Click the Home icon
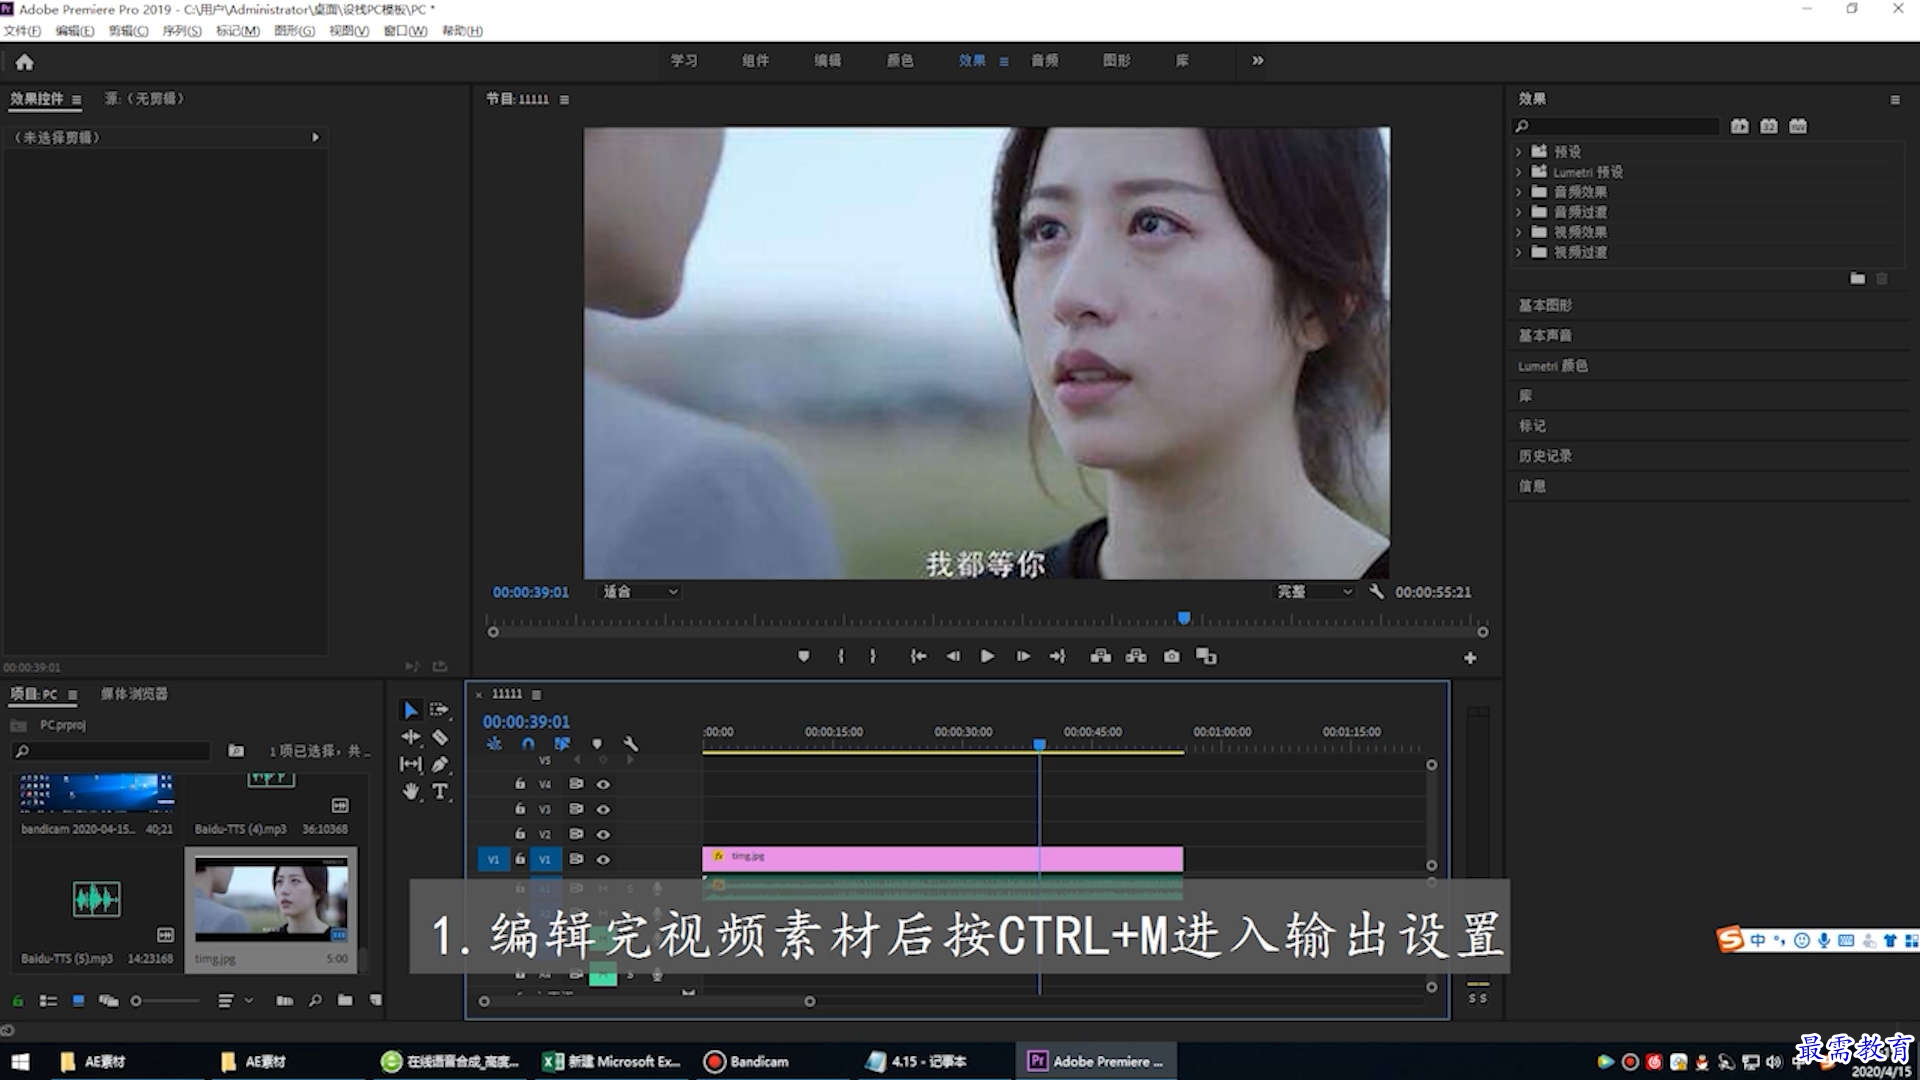The image size is (1920, 1080). (25, 62)
